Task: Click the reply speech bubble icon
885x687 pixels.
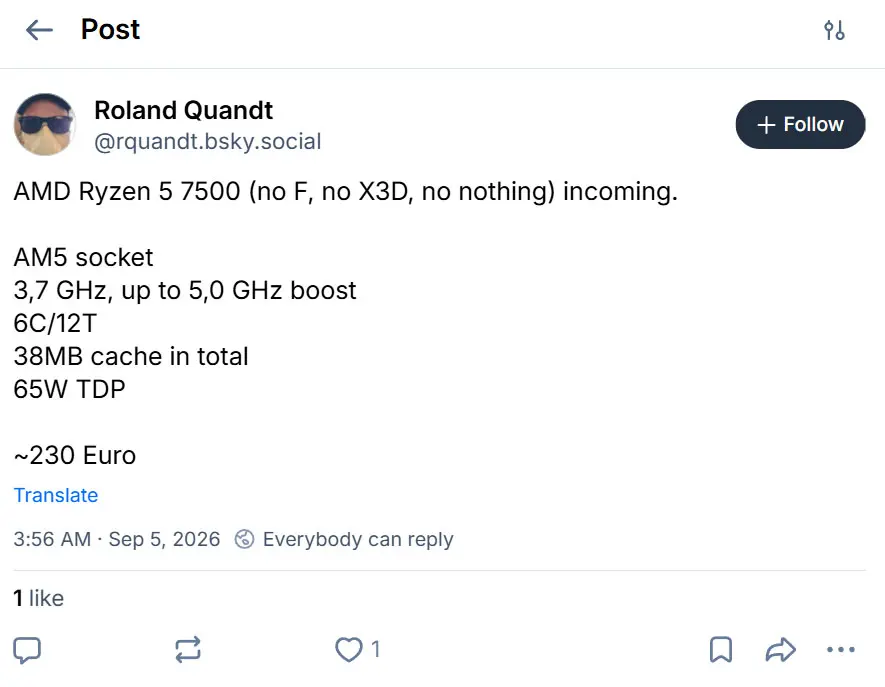Action: [27, 650]
